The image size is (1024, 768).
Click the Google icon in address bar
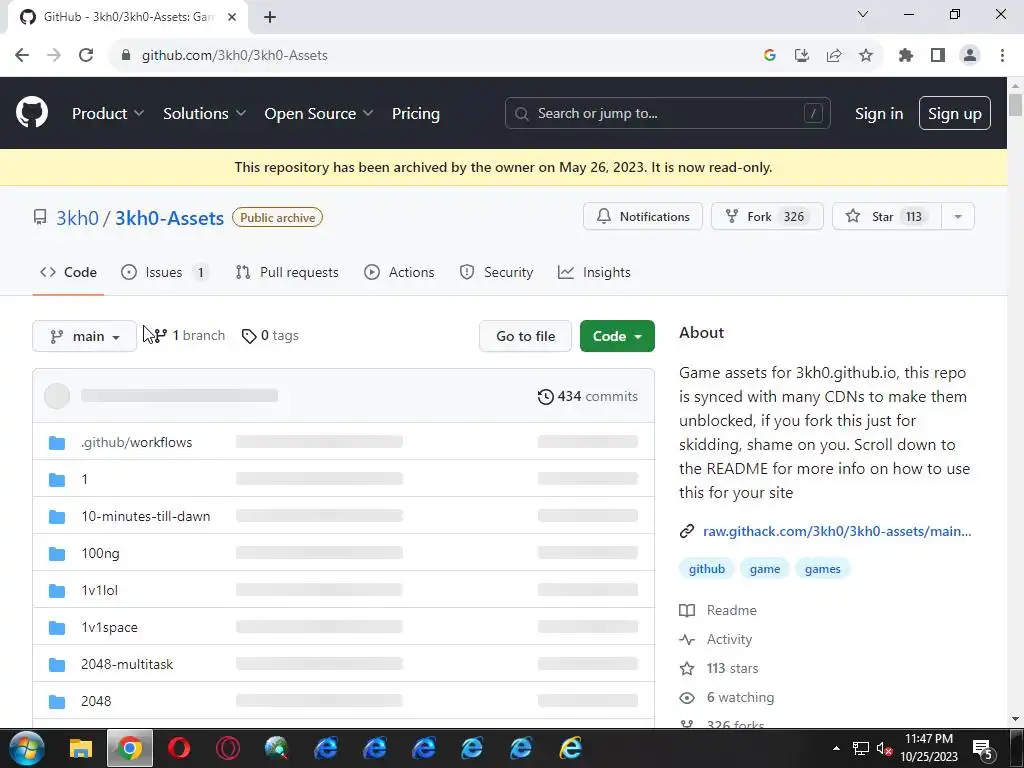click(x=770, y=56)
